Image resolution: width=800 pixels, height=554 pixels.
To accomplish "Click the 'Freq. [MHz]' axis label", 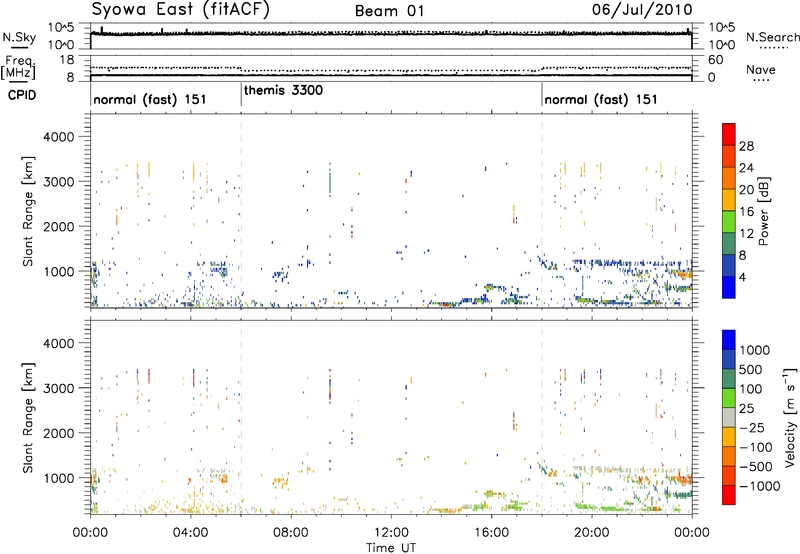I will tap(19, 68).
